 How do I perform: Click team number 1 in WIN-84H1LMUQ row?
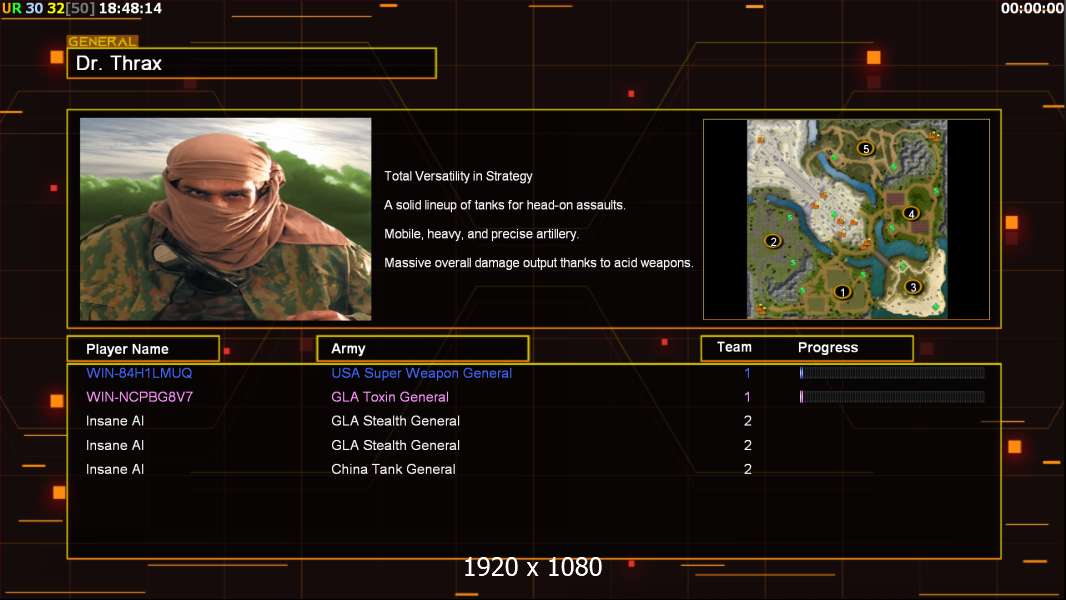click(747, 373)
